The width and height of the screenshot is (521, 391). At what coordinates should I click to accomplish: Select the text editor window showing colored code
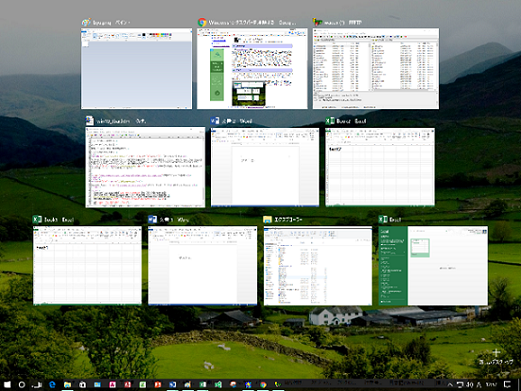tap(145, 167)
